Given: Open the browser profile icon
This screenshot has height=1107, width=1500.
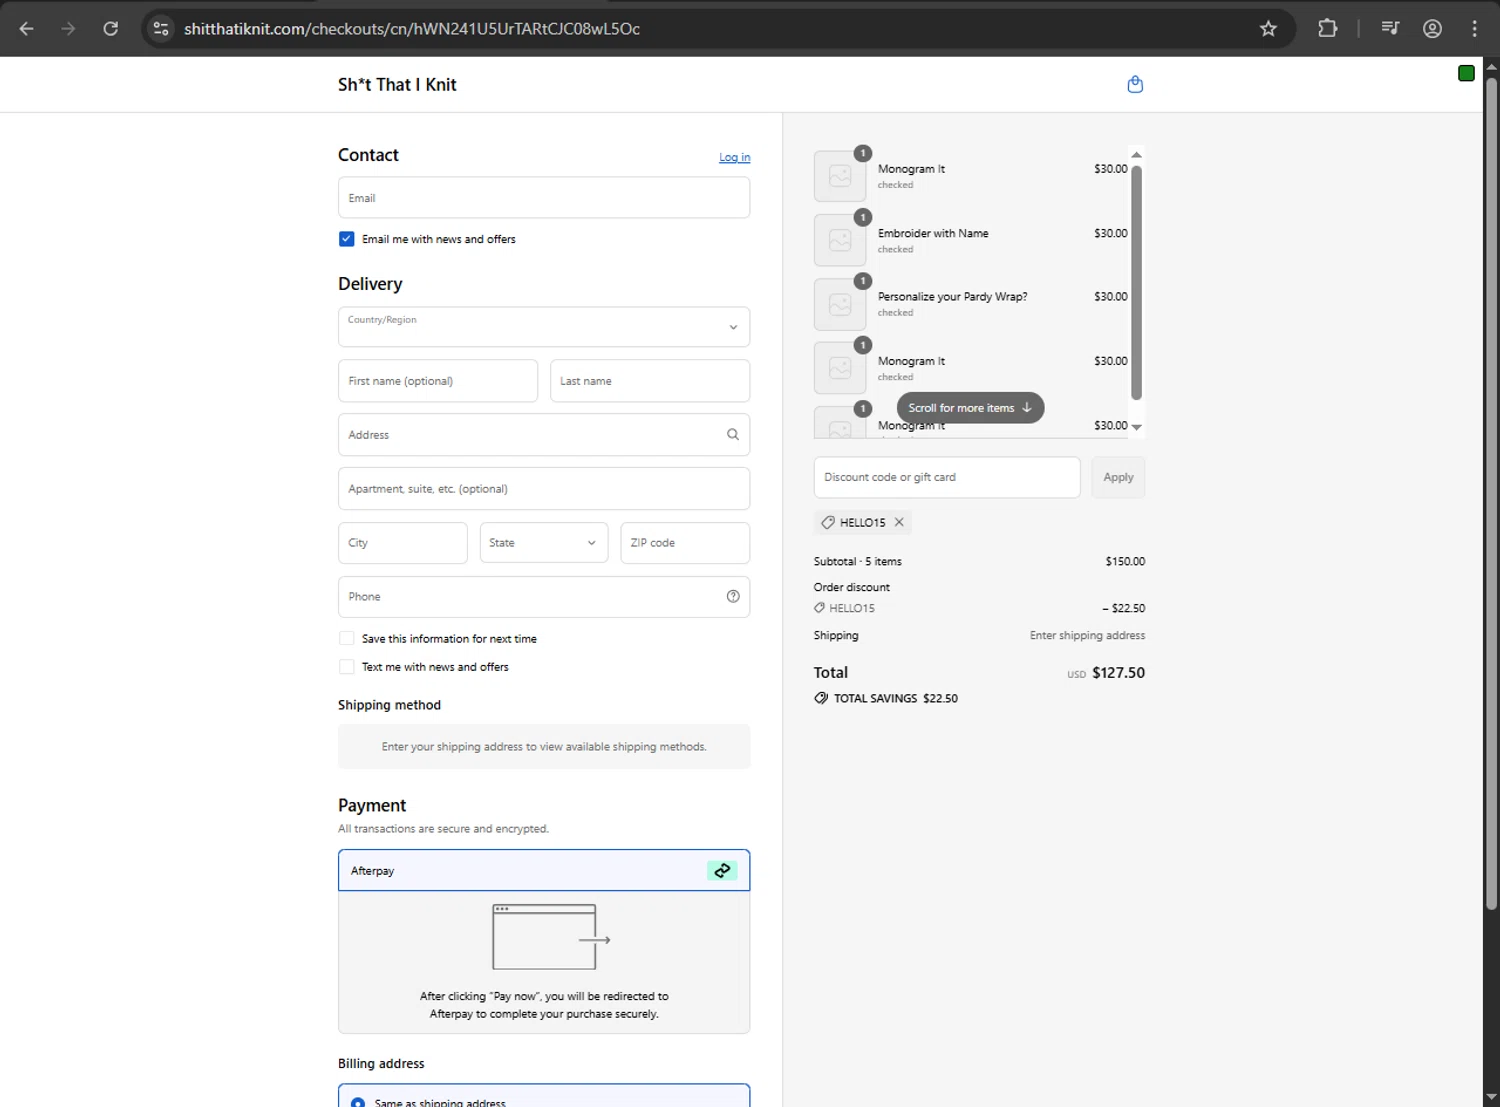Looking at the screenshot, I should pos(1432,28).
